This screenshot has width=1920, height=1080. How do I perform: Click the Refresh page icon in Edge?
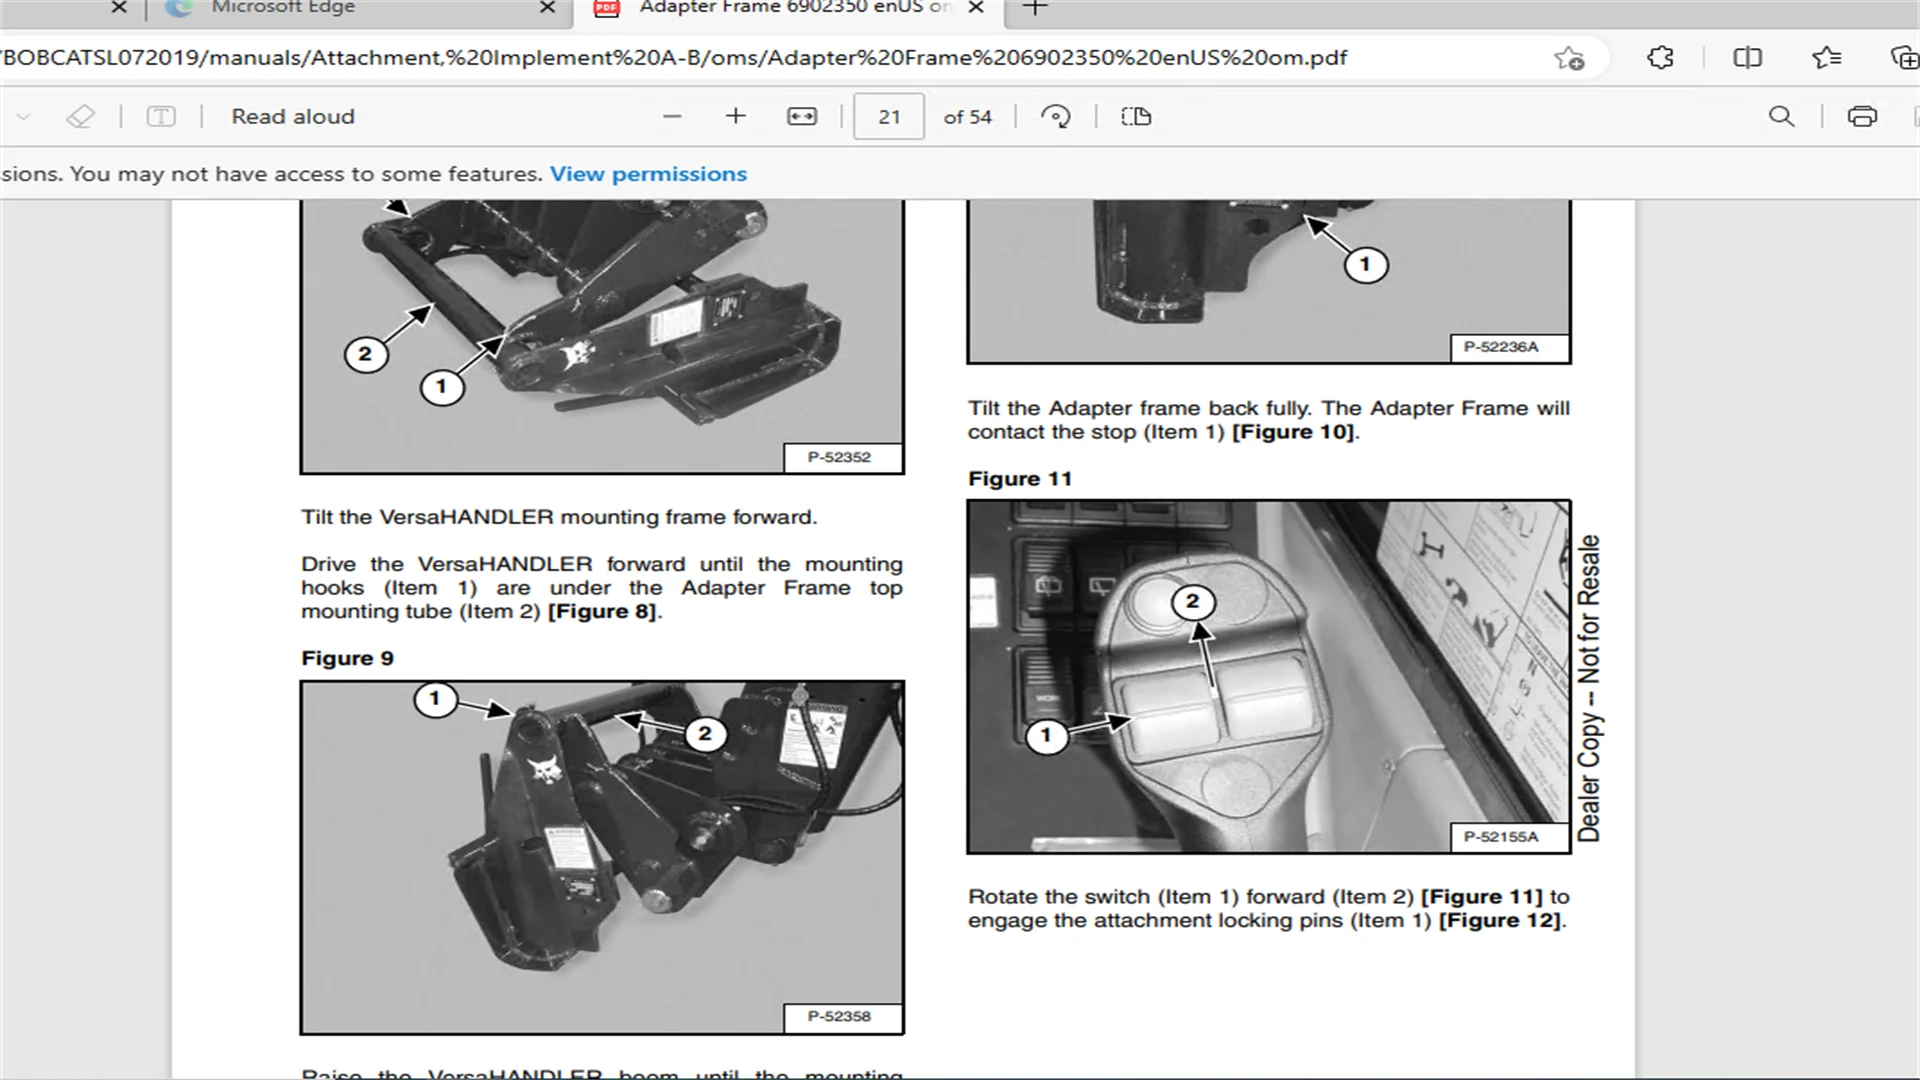(x=1054, y=116)
